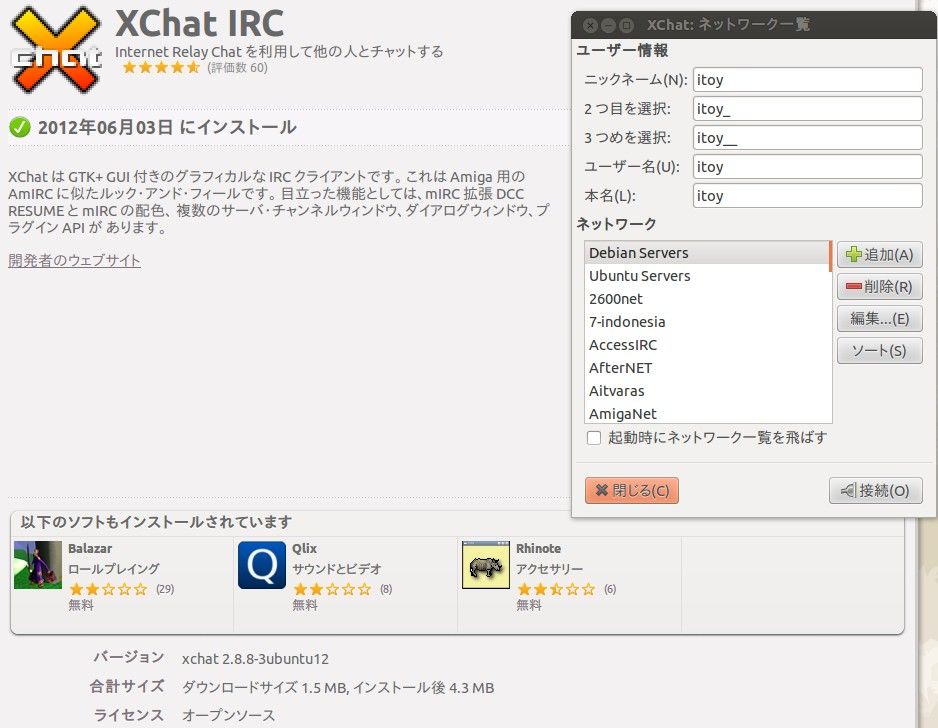938x728 pixels.
Task: Click the XChat five-star rating
Action: (161, 68)
